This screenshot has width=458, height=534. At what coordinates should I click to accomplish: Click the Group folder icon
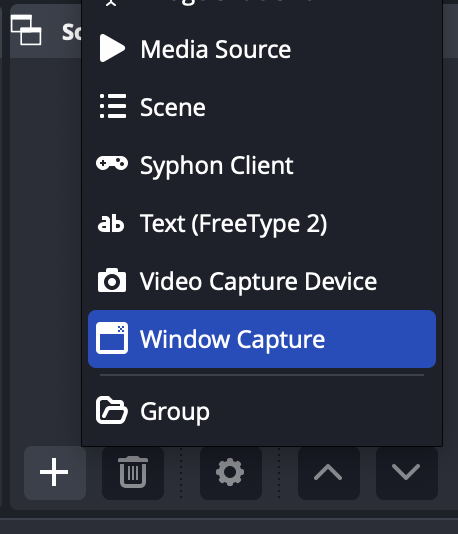(112, 410)
